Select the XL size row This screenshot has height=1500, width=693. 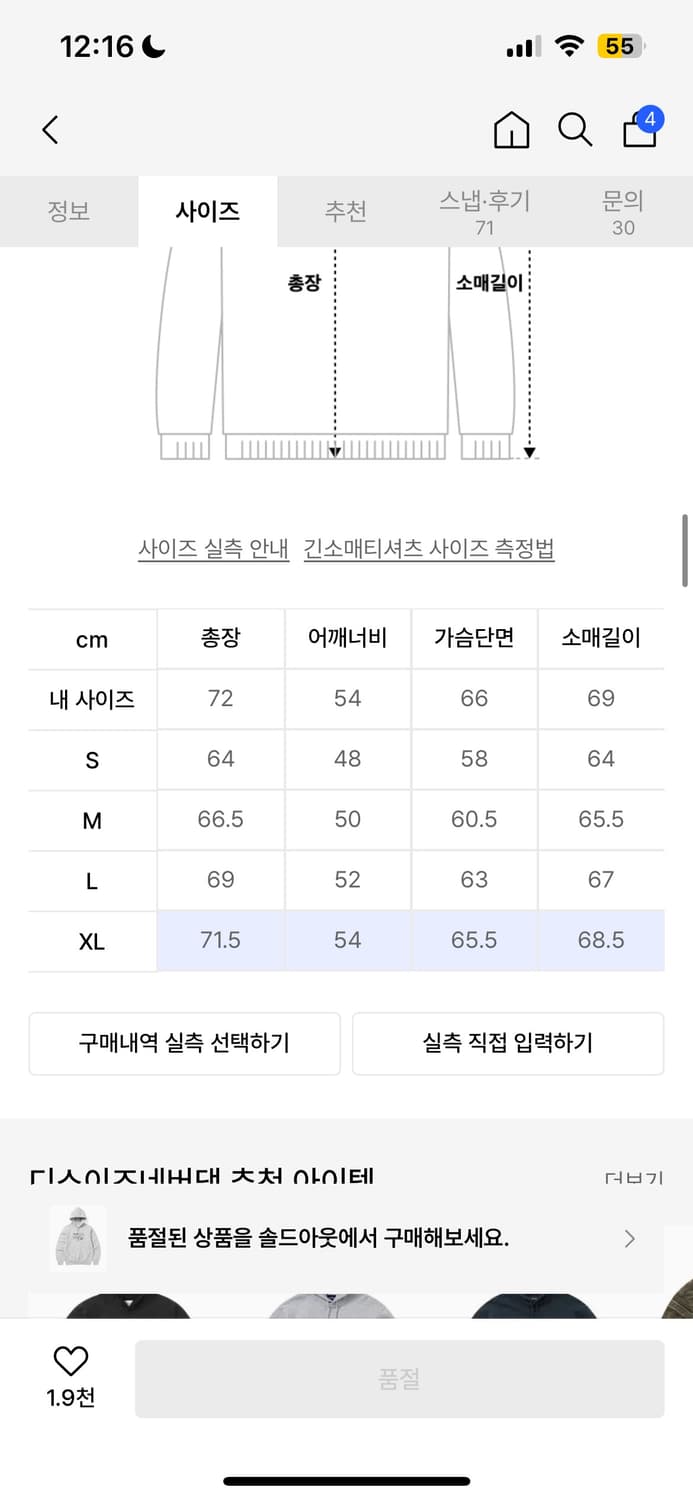coord(346,941)
